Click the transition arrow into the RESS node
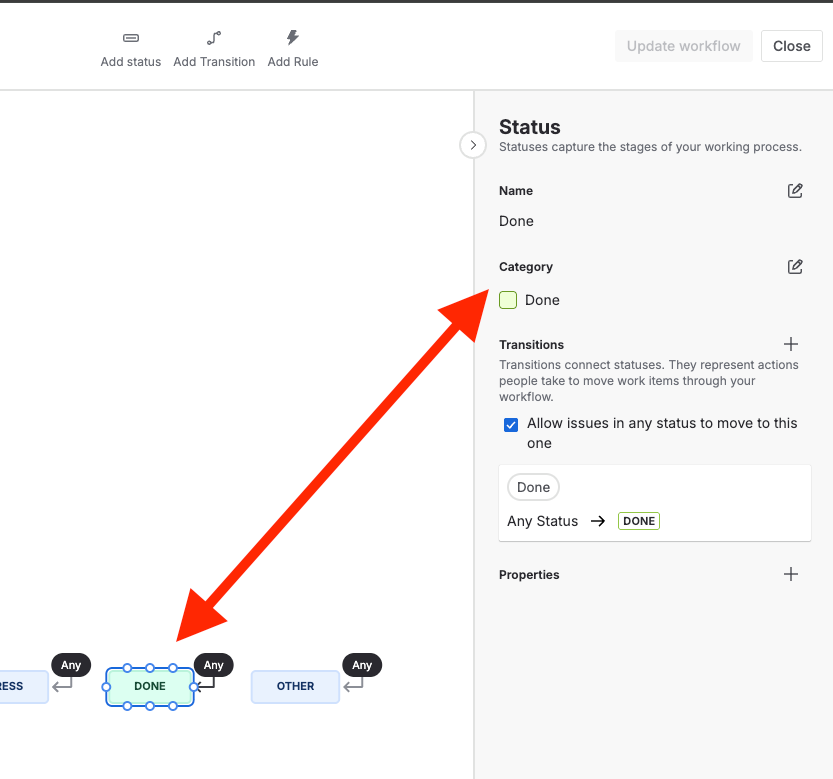 [x=62, y=684]
